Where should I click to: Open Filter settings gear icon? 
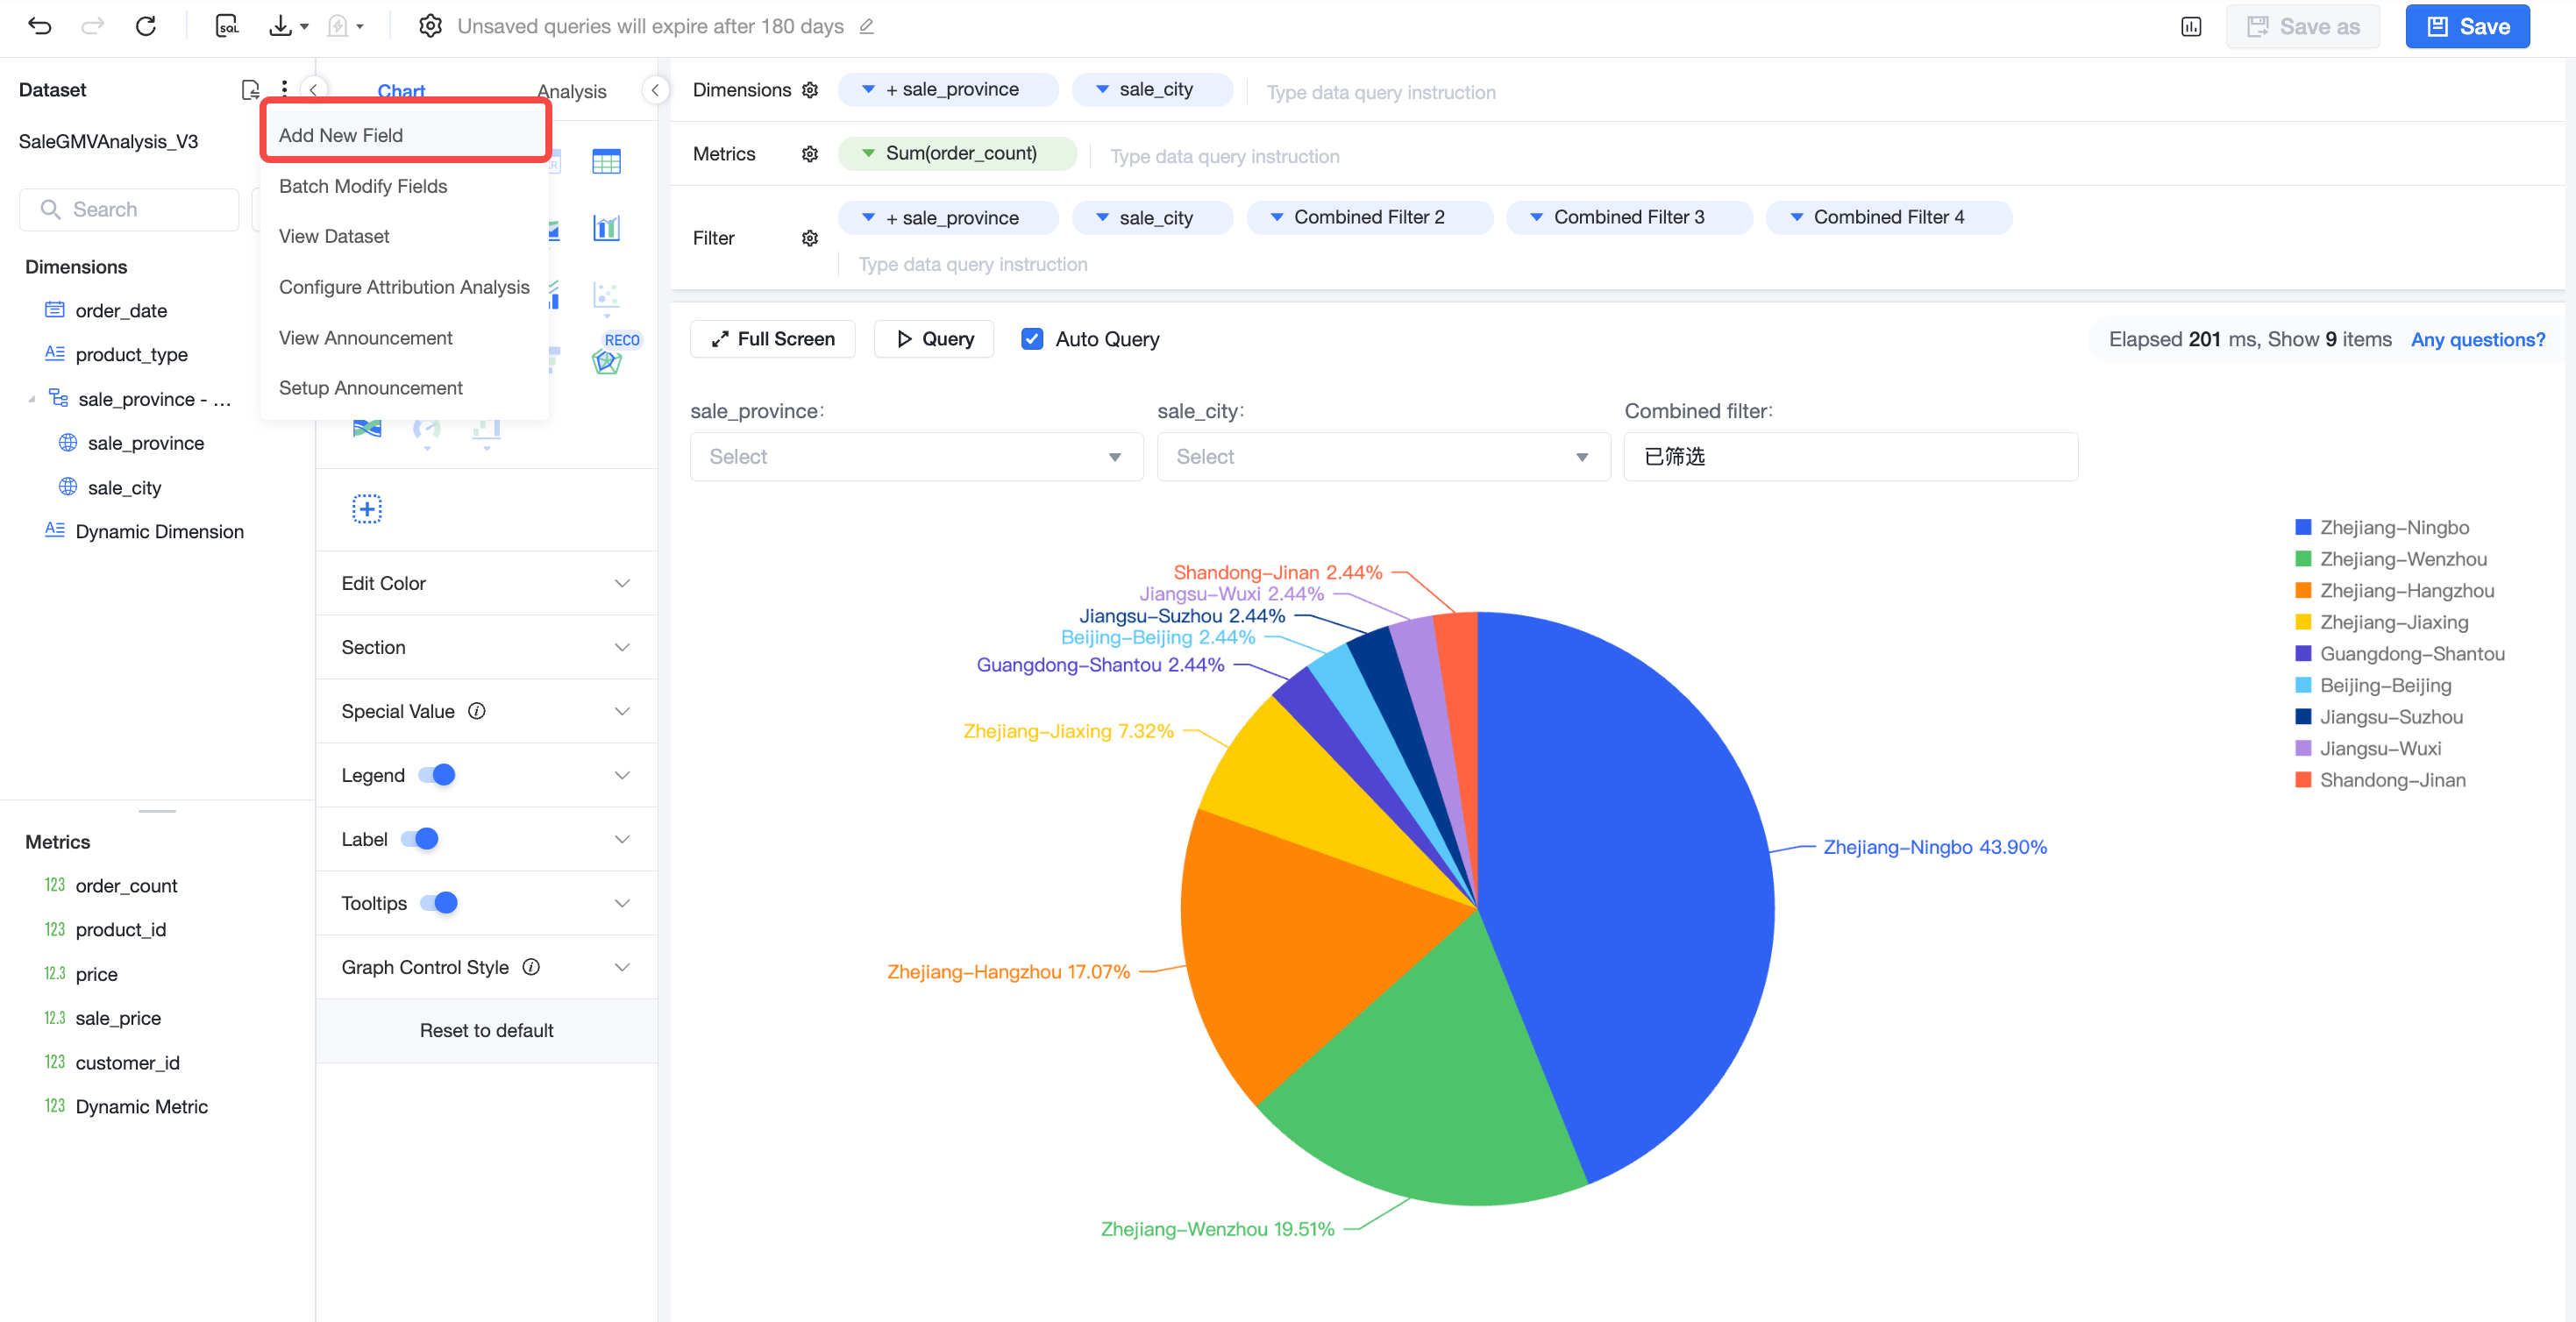click(x=810, y=238)
